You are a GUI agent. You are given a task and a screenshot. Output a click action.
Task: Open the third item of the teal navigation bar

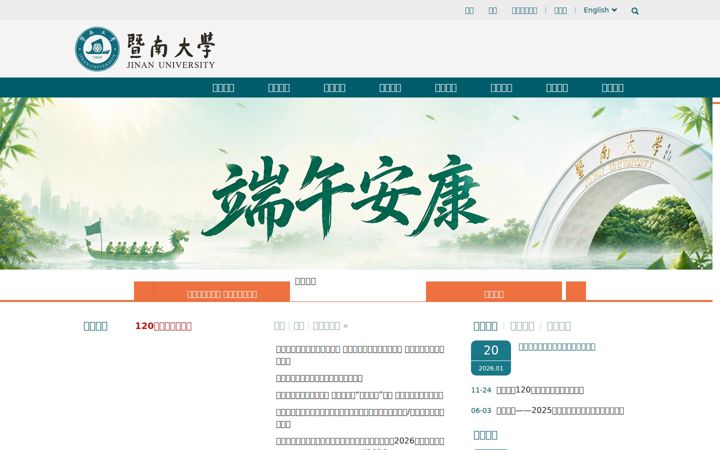click(334, 88)
